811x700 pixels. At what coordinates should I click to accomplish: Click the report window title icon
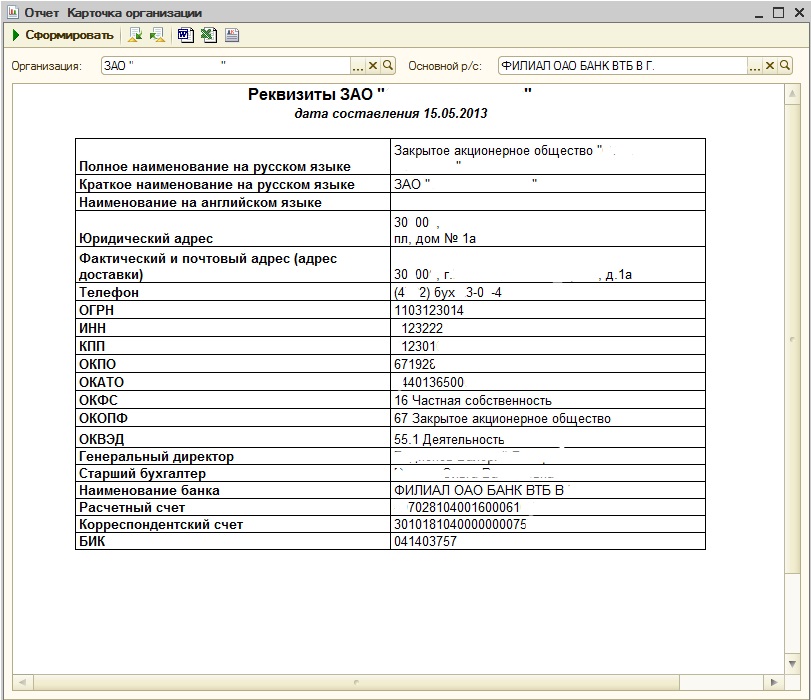pyautogui.click(x=13, y=12)
